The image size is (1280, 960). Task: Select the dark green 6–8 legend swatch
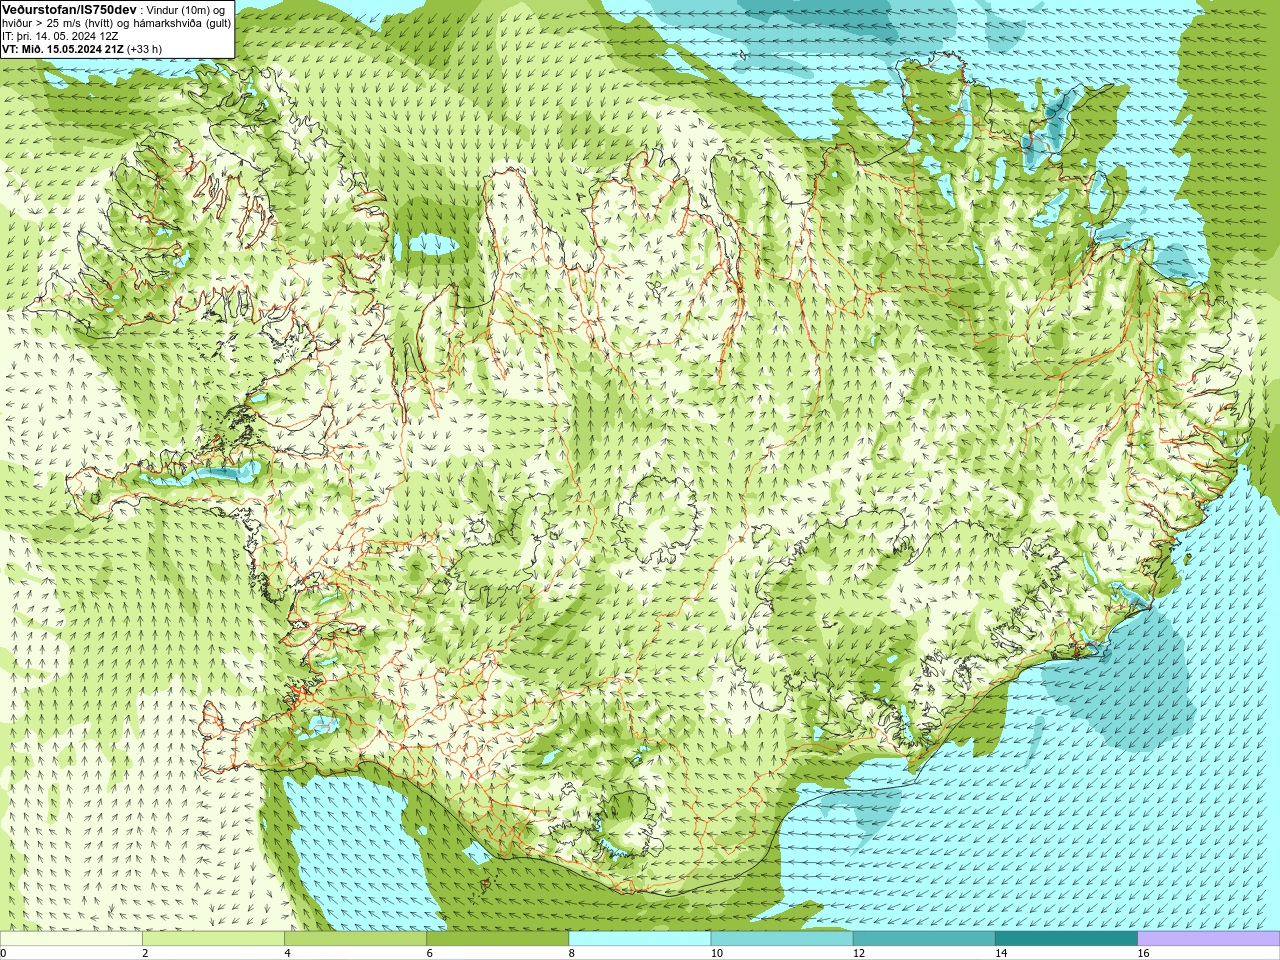click(497, 939)
